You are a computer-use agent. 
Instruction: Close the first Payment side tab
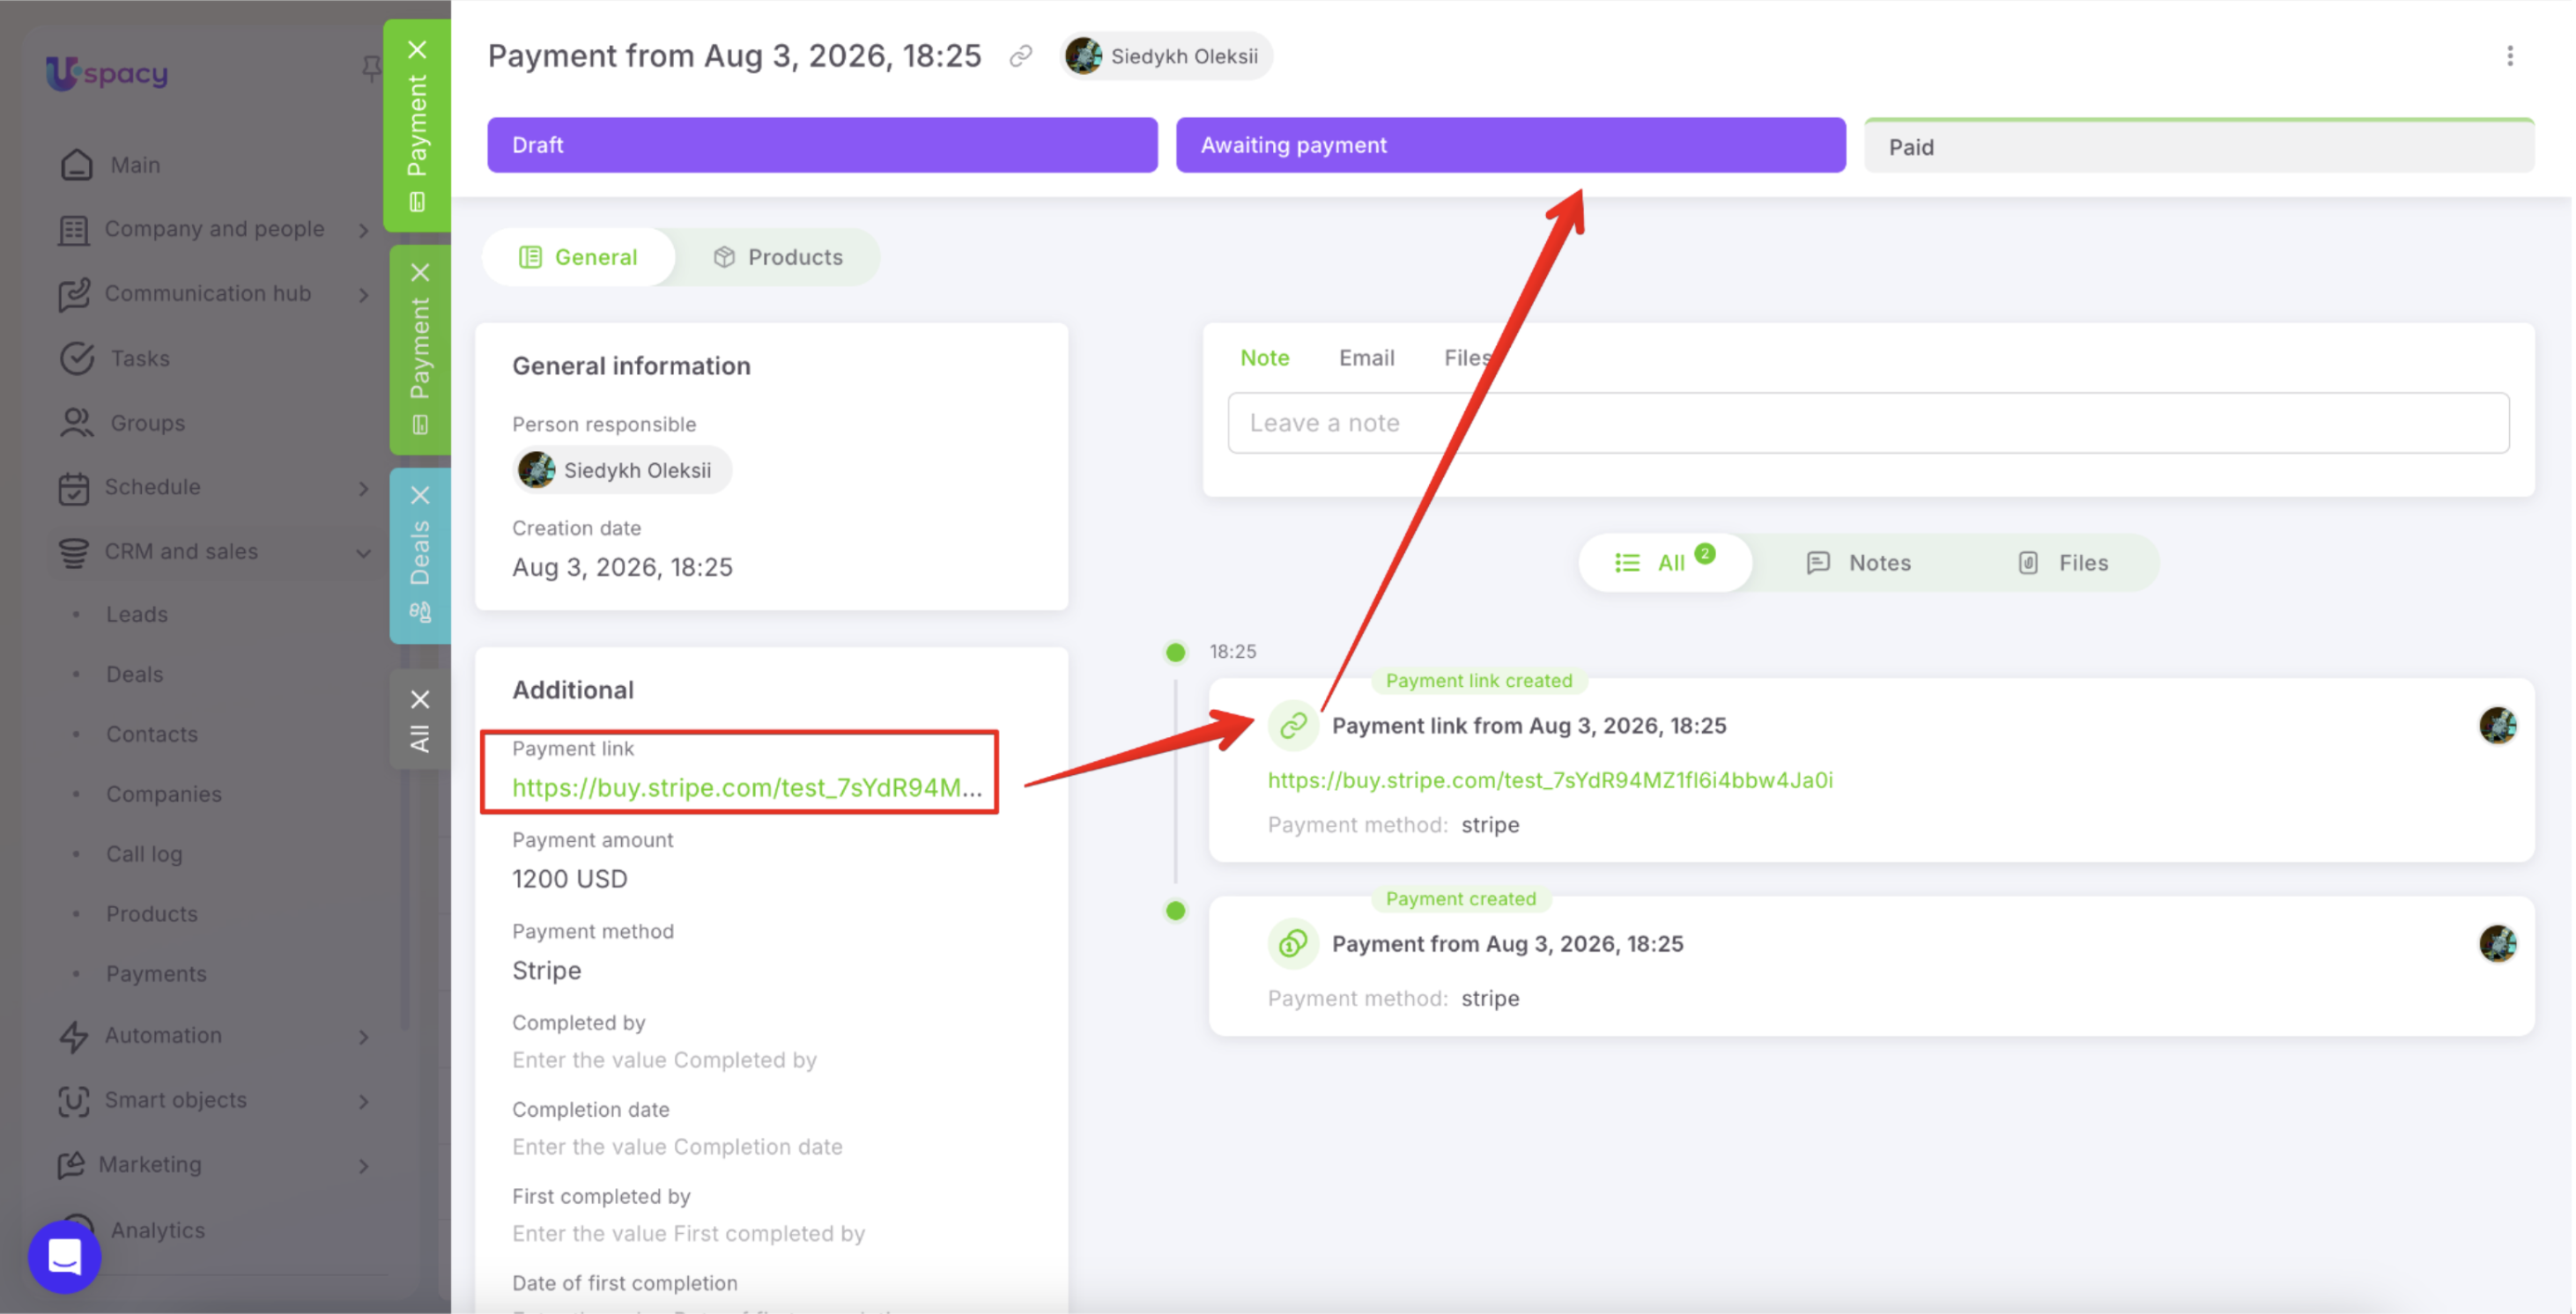click(x=418, y=50)
